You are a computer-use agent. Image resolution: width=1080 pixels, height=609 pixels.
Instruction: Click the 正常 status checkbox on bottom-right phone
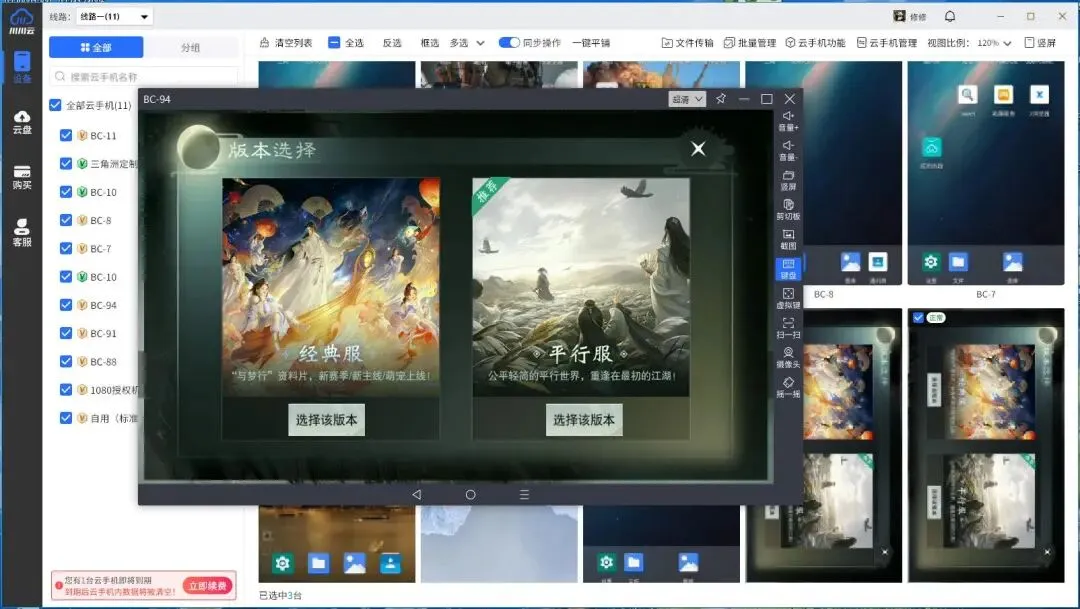point(917,318)
